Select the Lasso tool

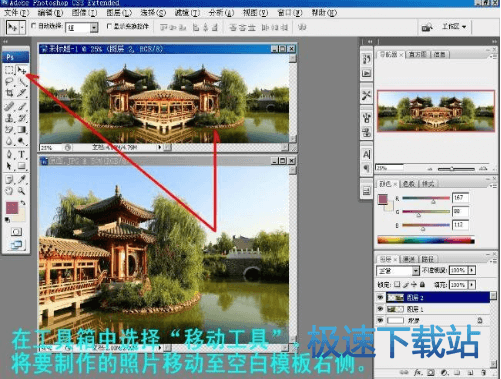9,82
